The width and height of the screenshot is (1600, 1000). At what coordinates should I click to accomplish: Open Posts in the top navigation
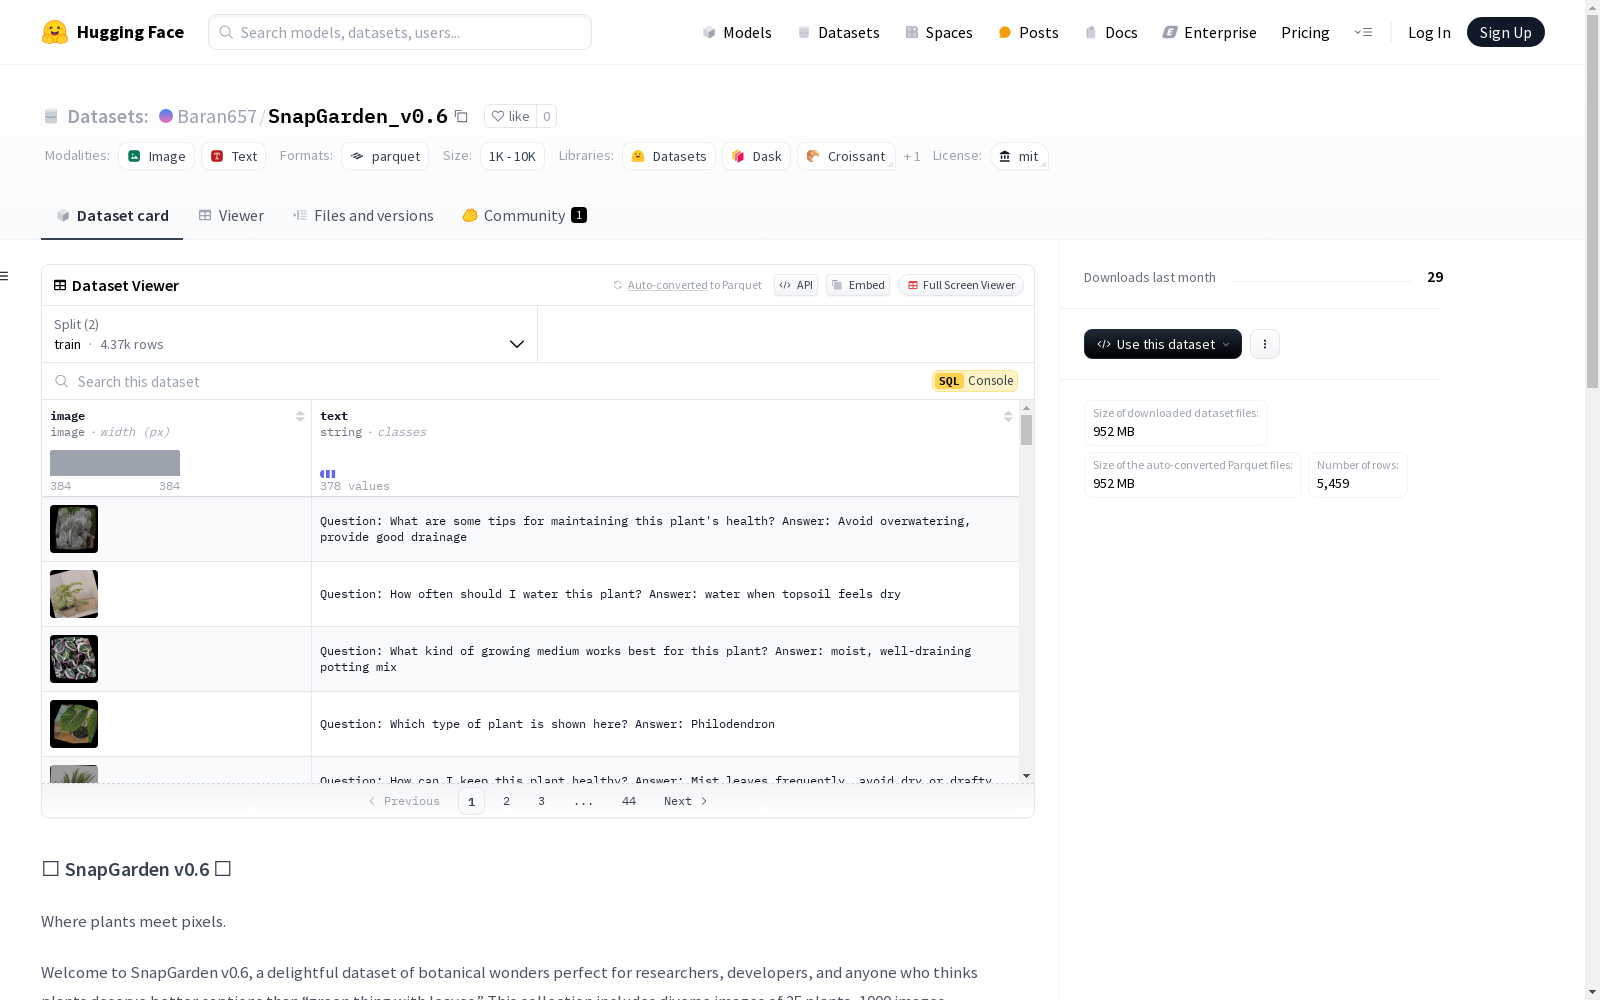point(1029,32)
